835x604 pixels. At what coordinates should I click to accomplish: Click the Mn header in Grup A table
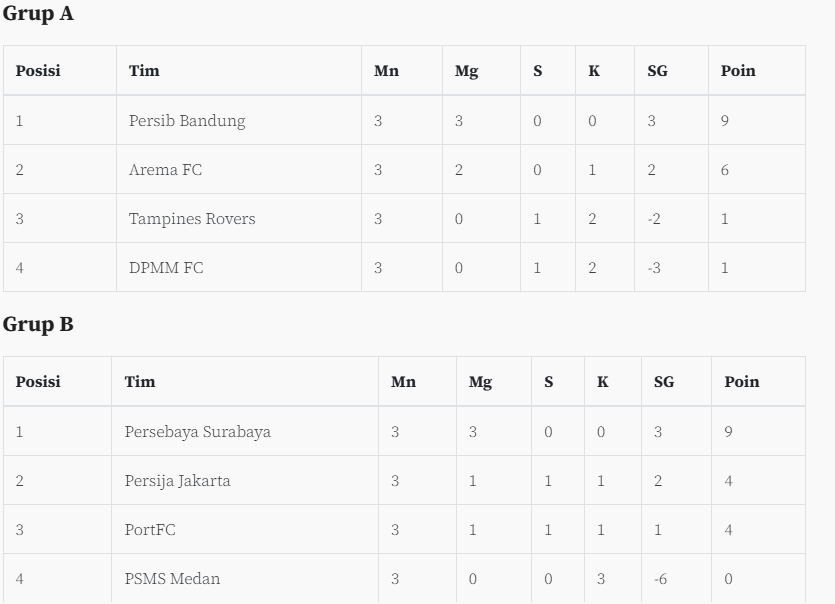[x=386, y=71]
